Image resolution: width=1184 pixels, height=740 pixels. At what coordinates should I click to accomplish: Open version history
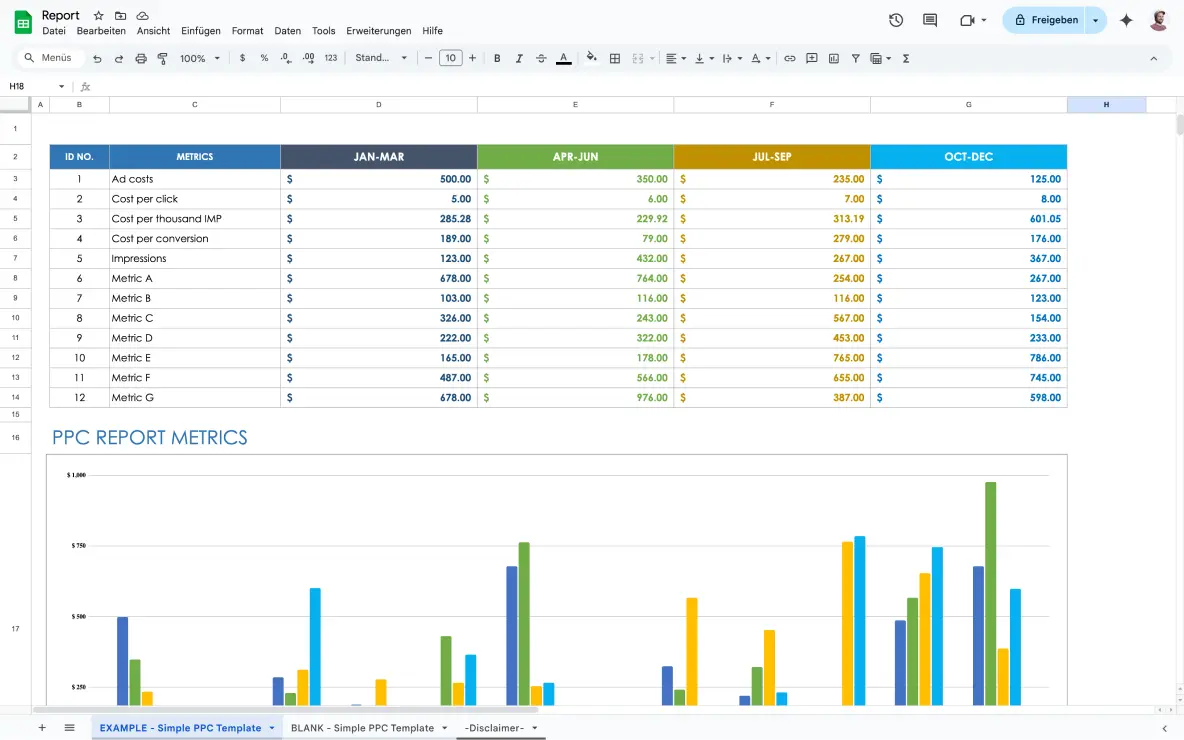[896, 19]
